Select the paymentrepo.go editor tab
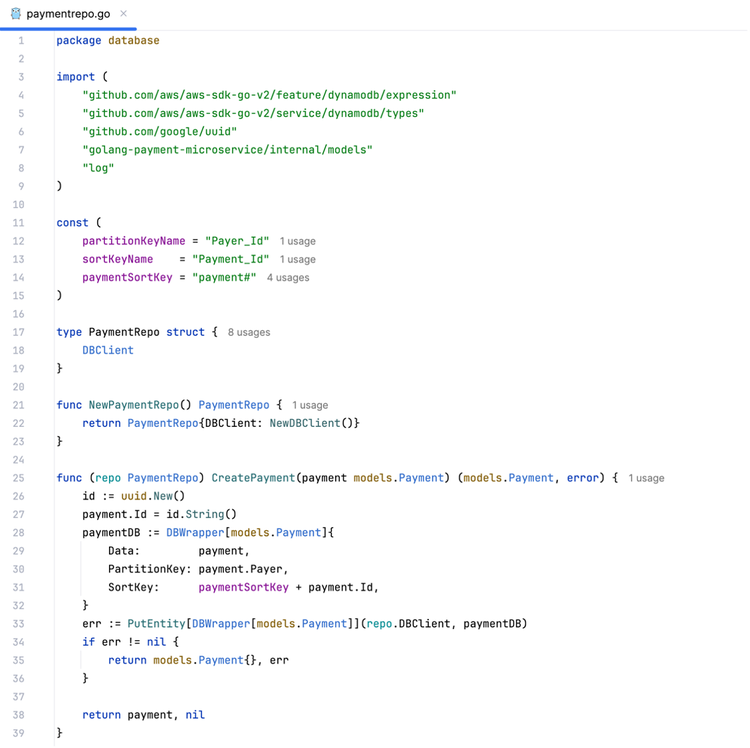 click(68, 14)
